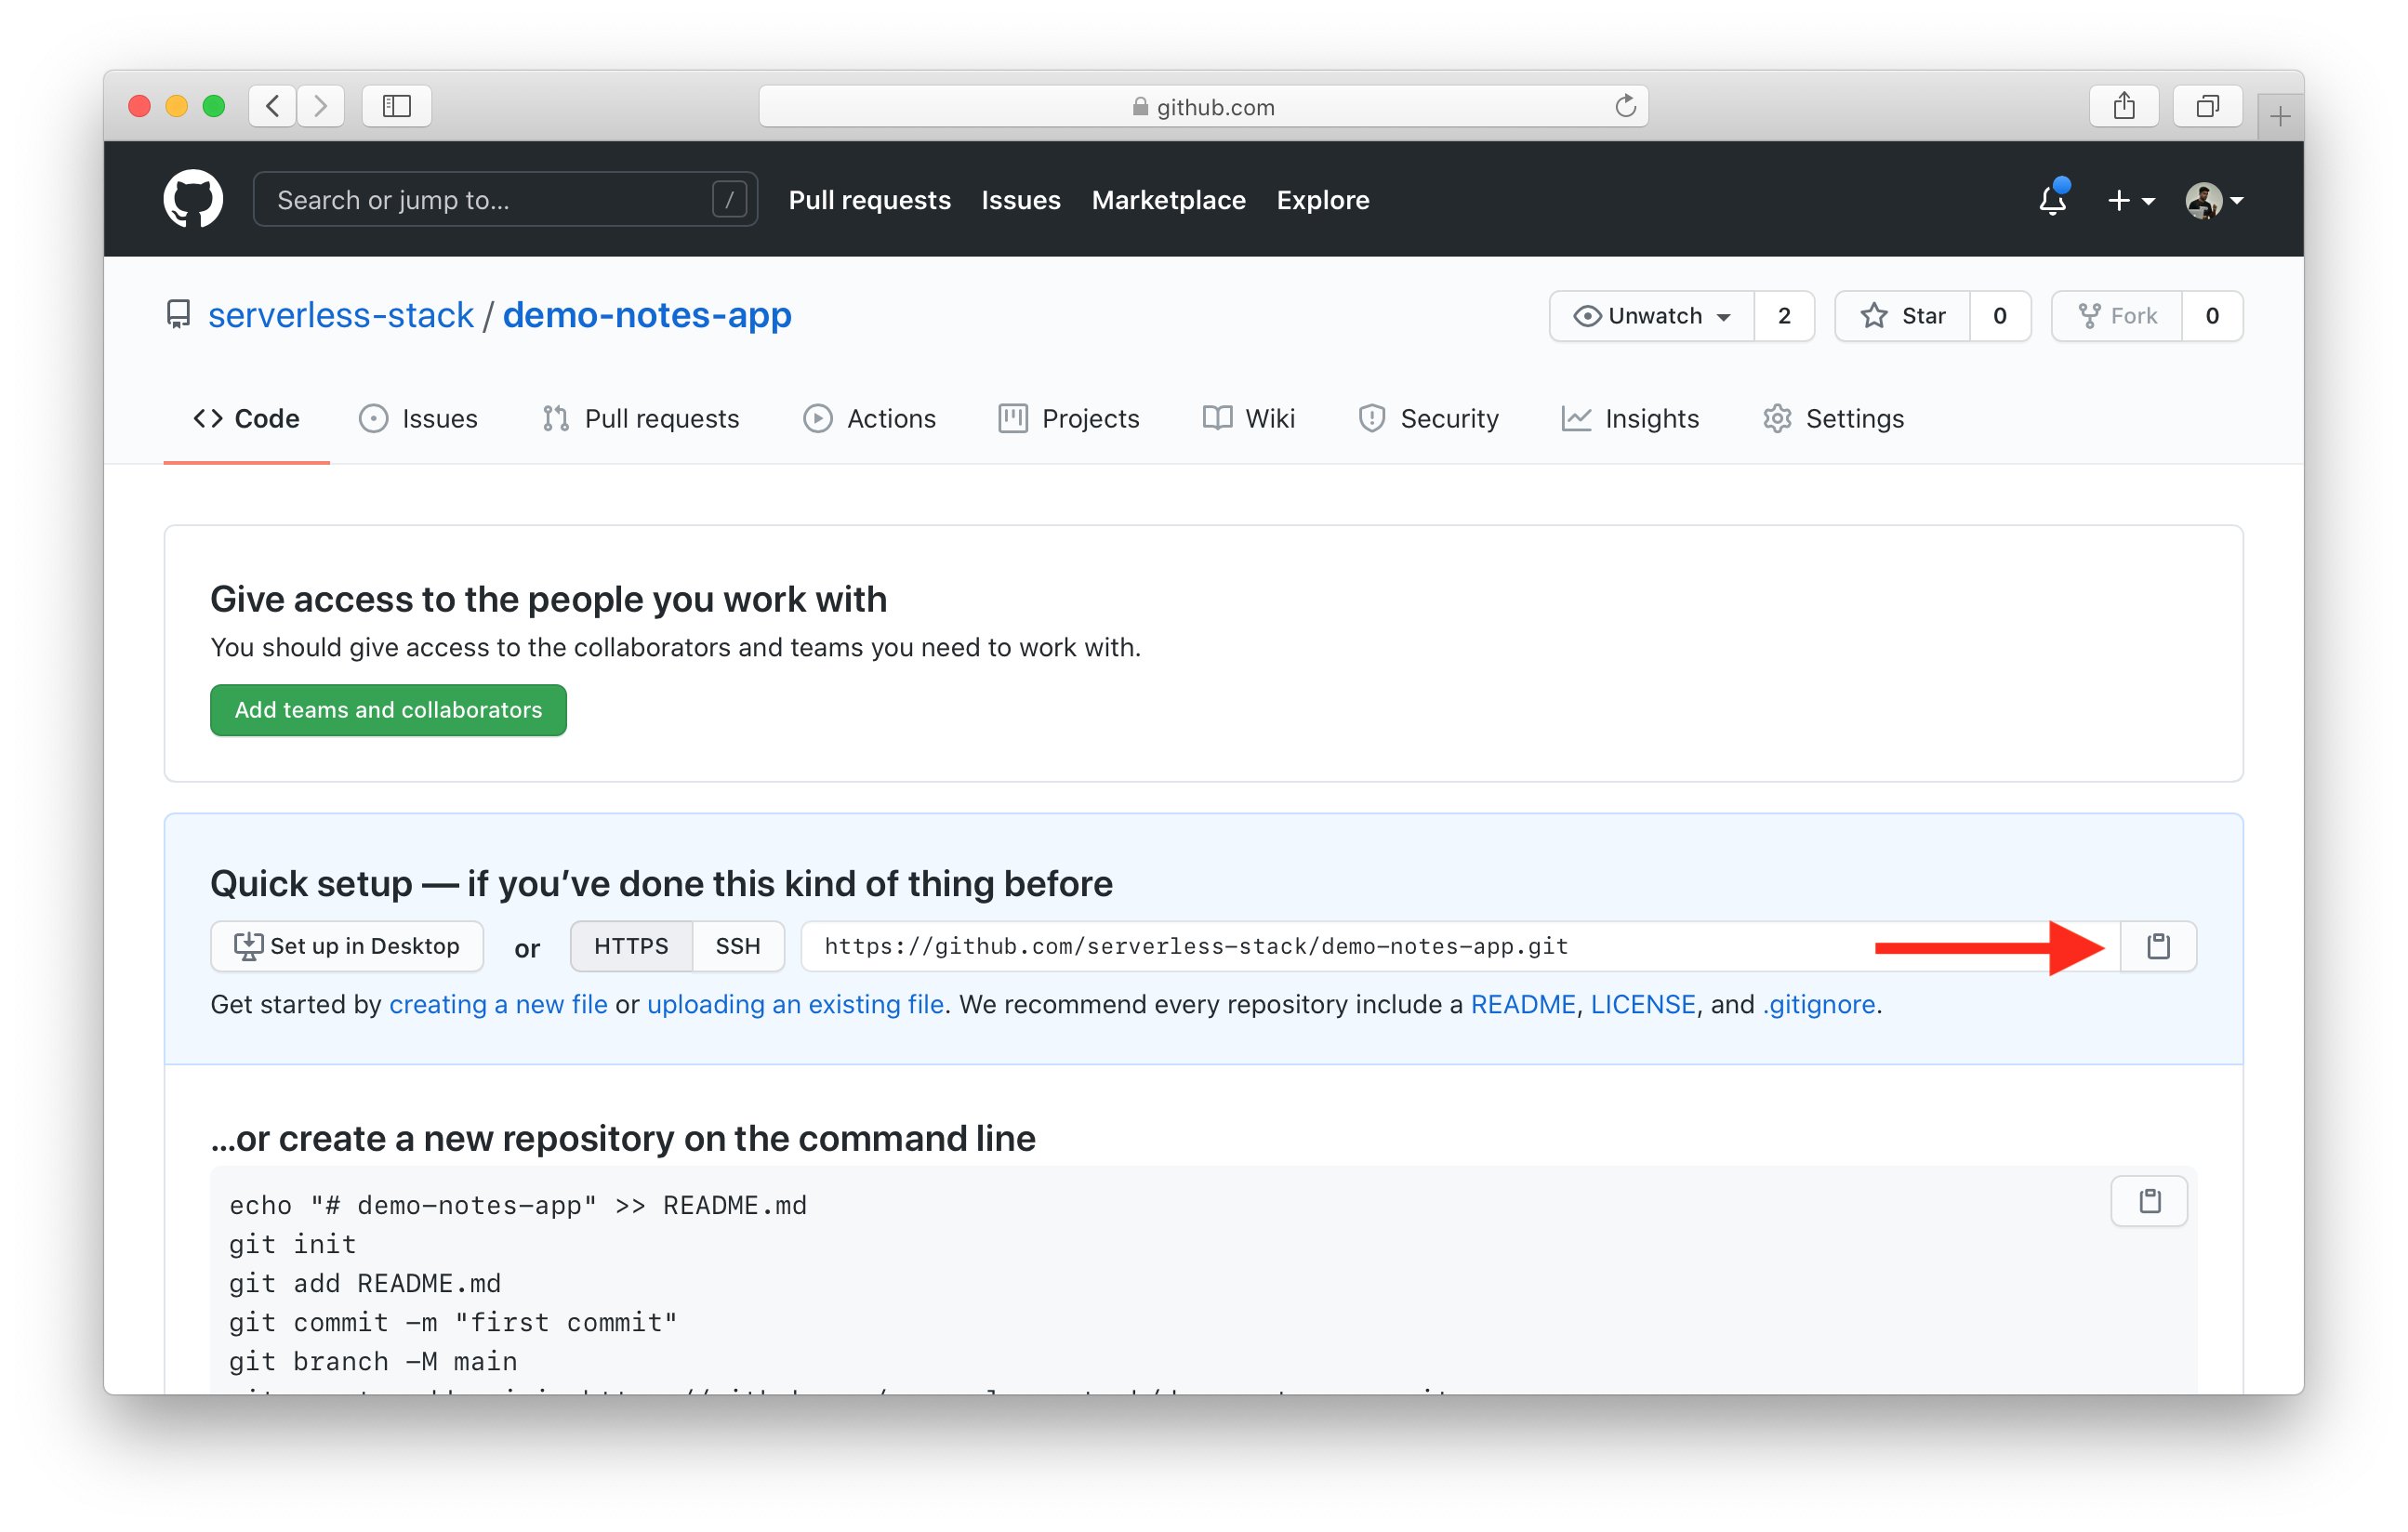Click the Security shield tab icon
The image size is (2408, 1532).
point(1370,417)
